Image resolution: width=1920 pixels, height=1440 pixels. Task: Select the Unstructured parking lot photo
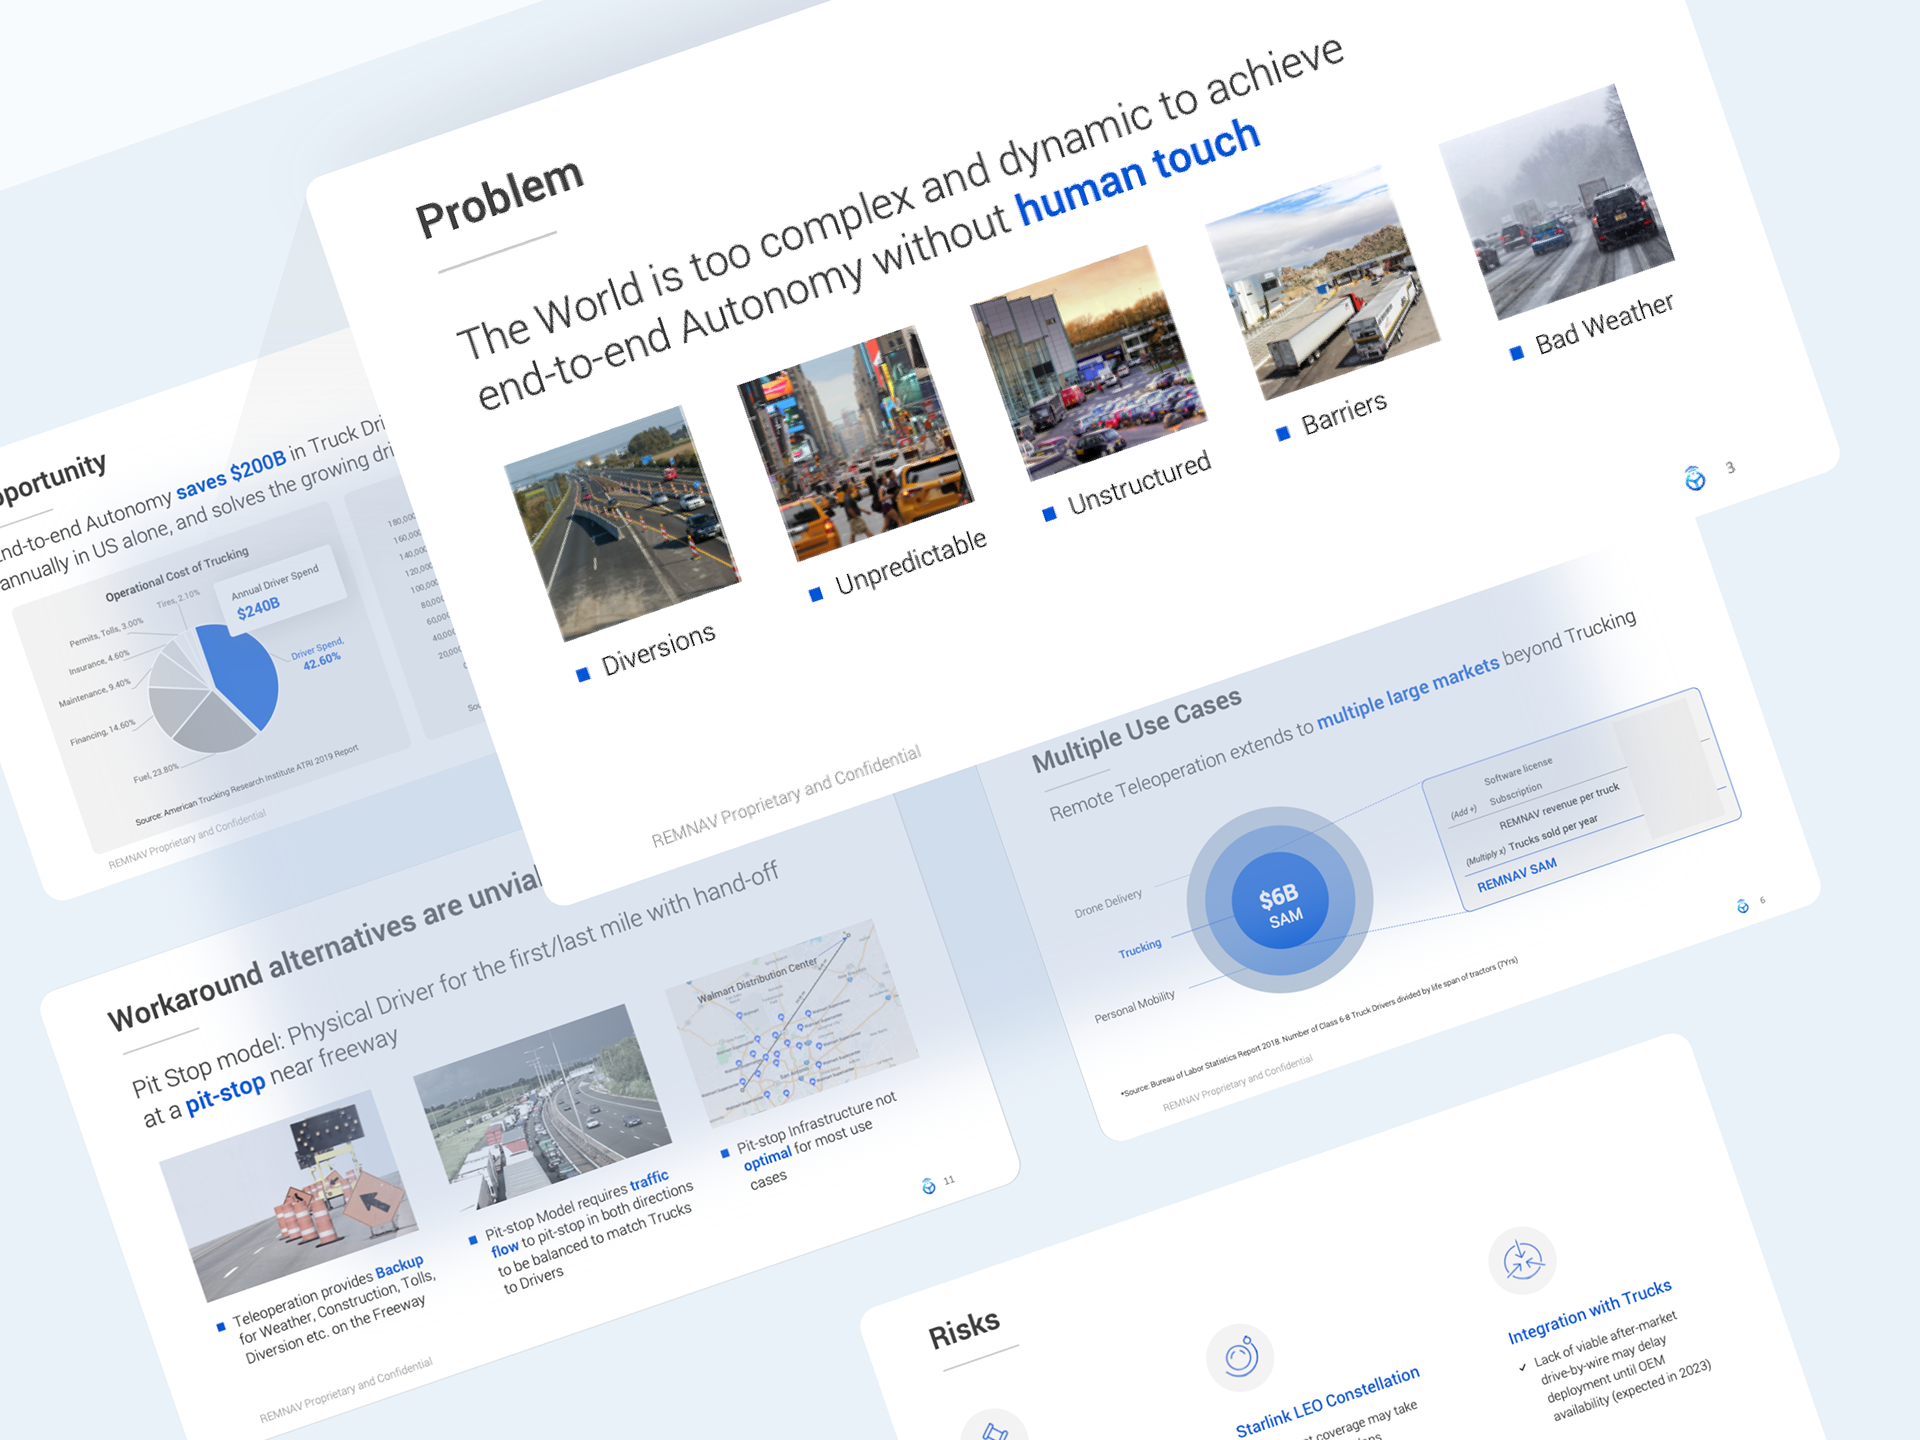1088,362
